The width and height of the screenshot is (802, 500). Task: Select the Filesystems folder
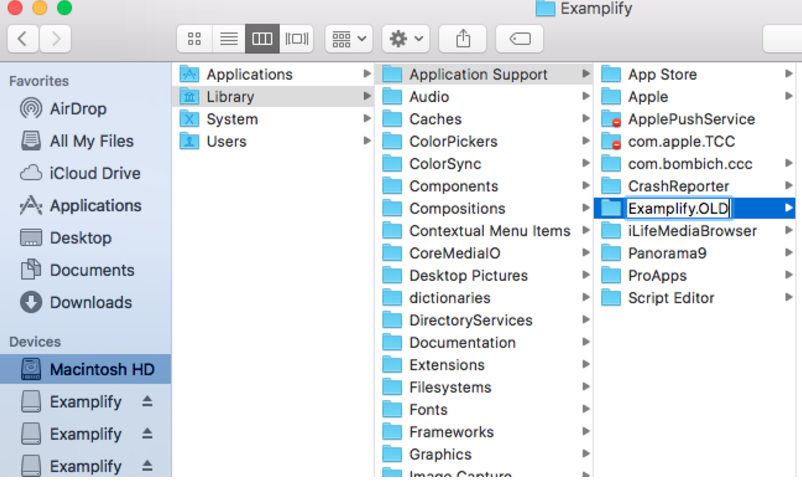point(485,388)
